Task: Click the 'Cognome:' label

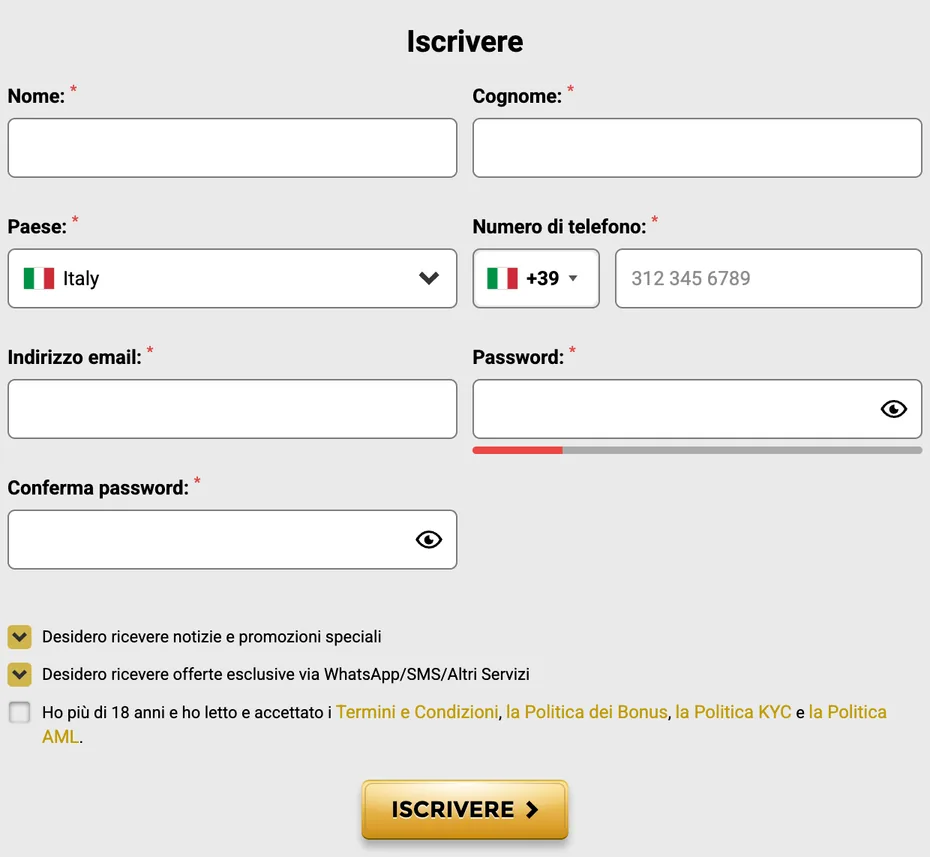Action: pyautogui.click(x=517, y=96)
